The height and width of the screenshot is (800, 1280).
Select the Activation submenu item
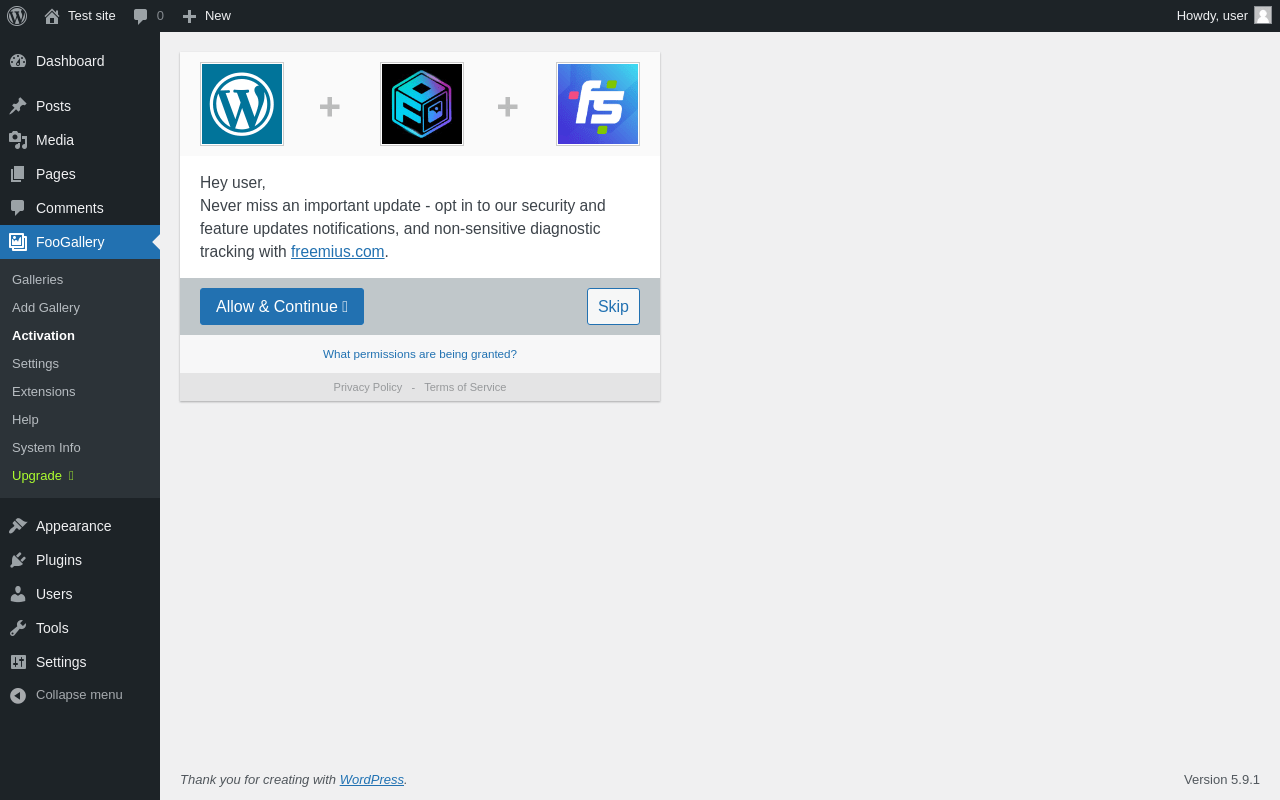(80, 335)
